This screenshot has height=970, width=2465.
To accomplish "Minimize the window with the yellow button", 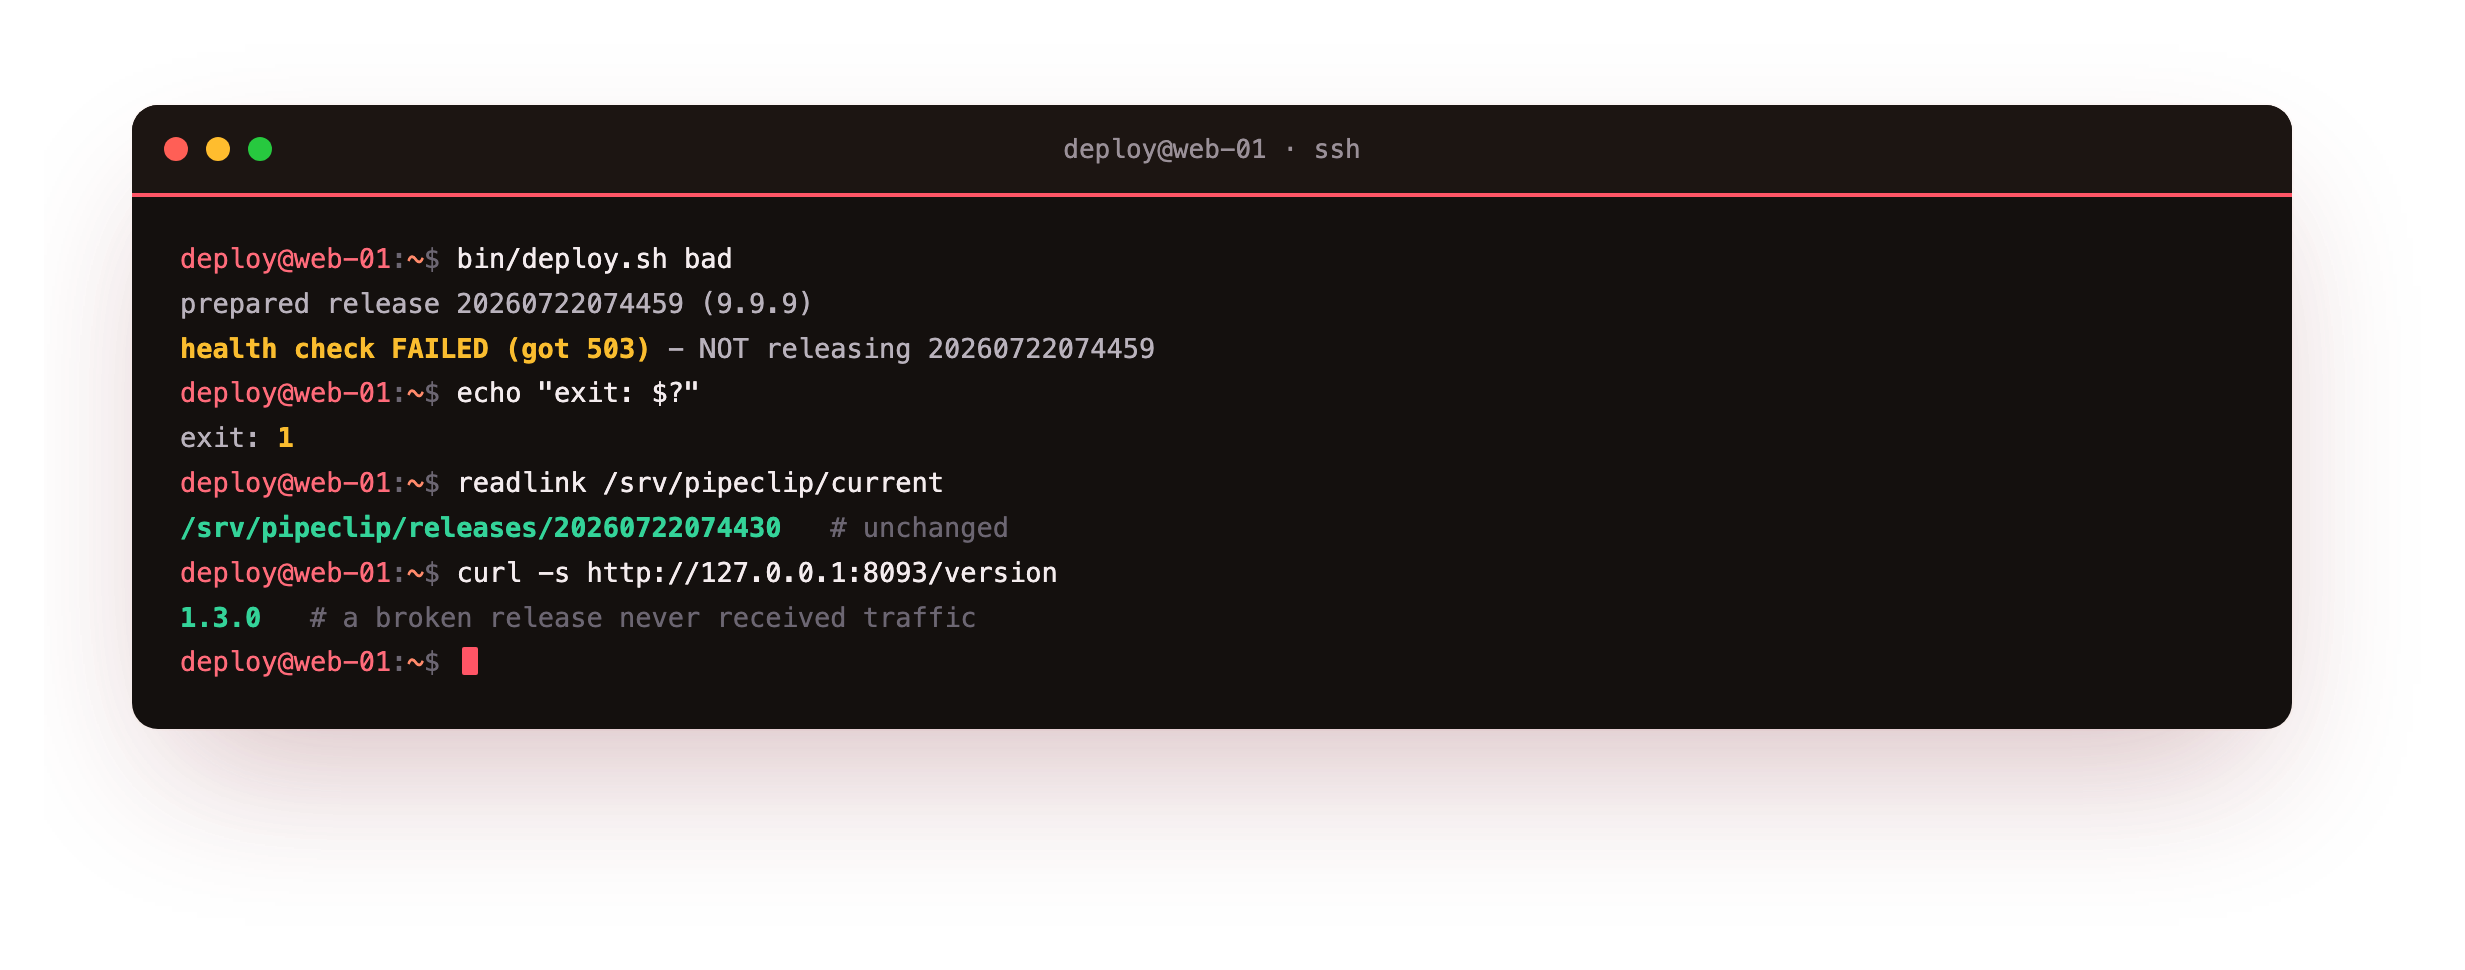I will click(x=218, y=149).
